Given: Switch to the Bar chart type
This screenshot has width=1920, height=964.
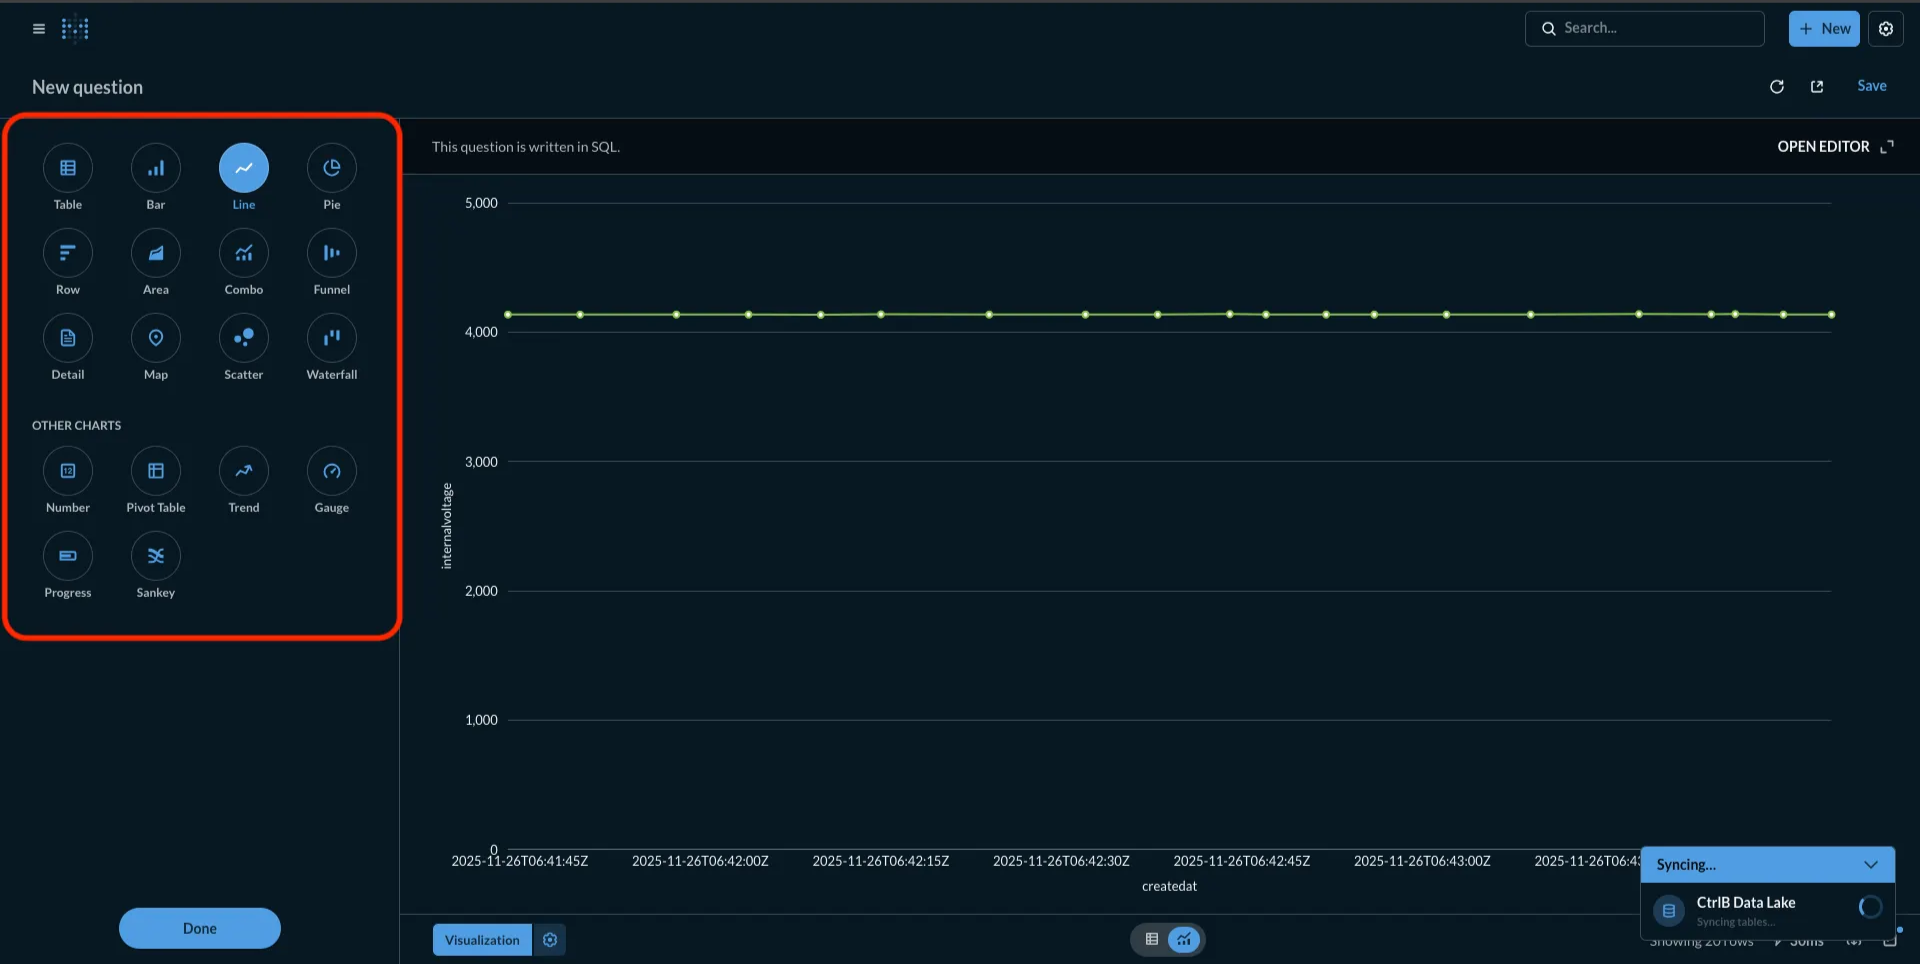Looking at the screenshot, I should 155,176.
